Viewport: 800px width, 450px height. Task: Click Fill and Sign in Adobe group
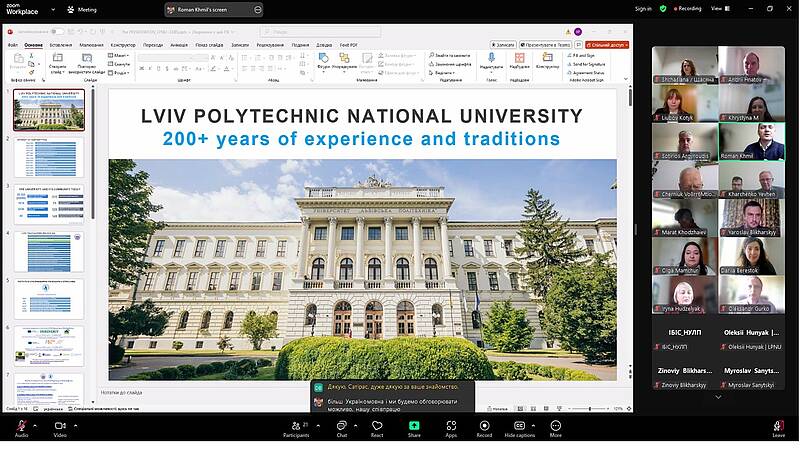tap(581, 55)
